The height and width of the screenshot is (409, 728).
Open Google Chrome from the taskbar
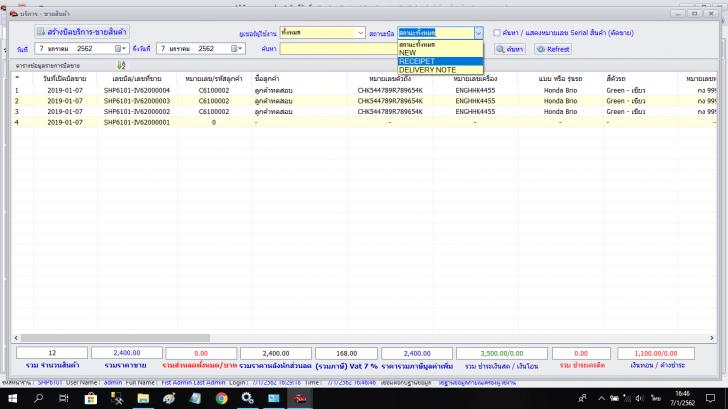click(x=221, y=398)
